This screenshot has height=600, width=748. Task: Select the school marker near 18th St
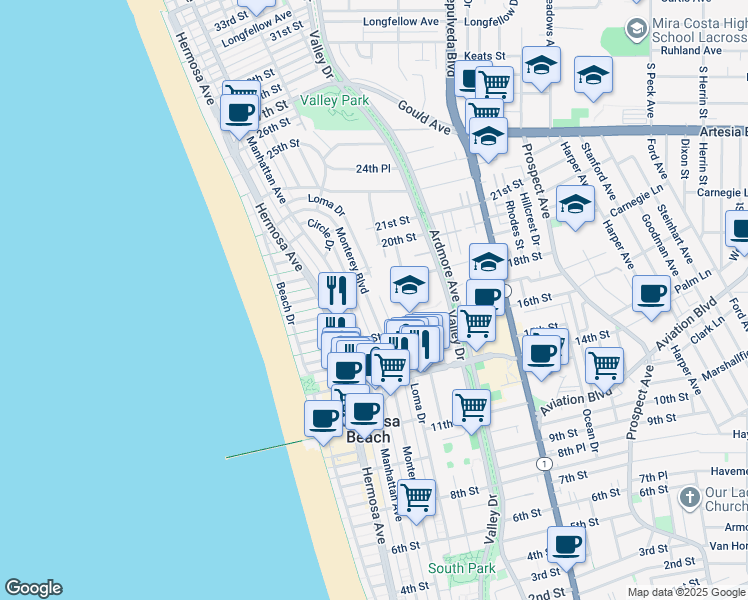(488, 262)
